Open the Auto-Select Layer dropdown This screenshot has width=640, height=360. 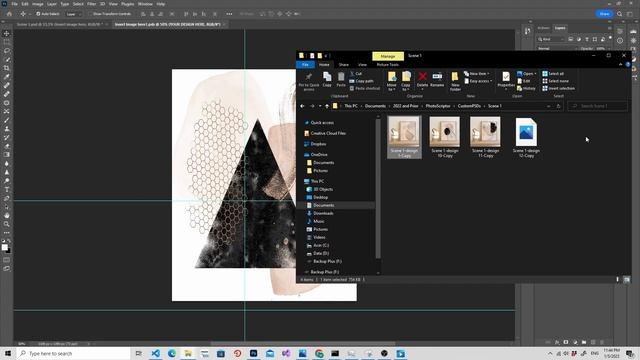(74, 14)
